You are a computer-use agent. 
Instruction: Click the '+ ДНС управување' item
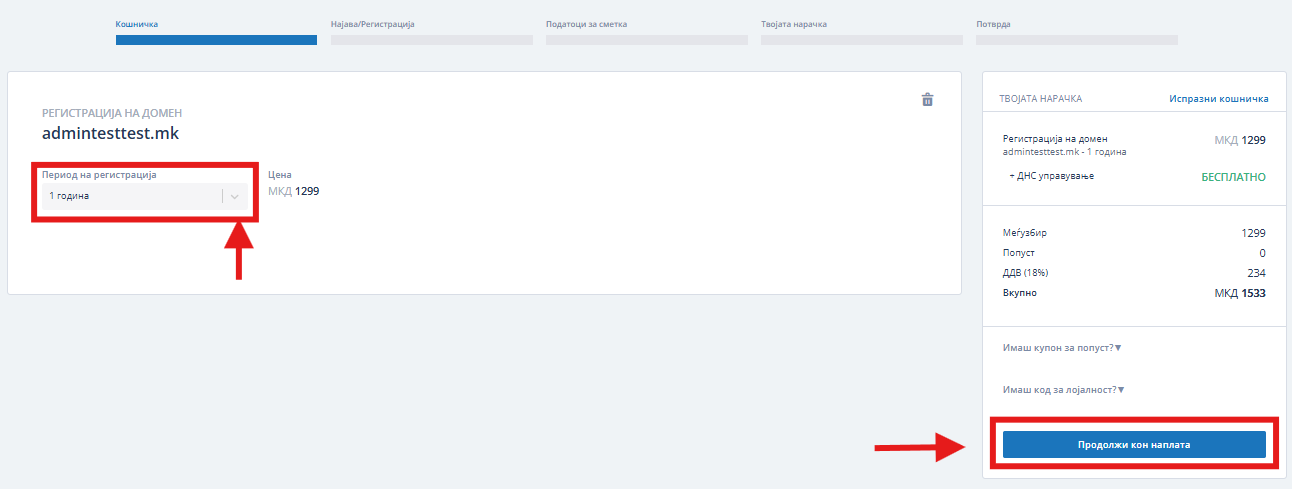click(x=1052, y=176)
